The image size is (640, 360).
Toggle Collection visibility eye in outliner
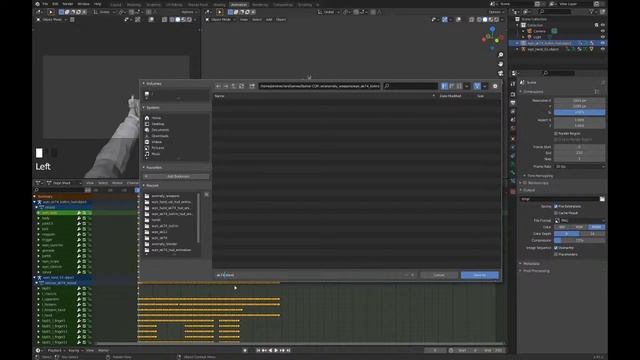pos(602,25)
